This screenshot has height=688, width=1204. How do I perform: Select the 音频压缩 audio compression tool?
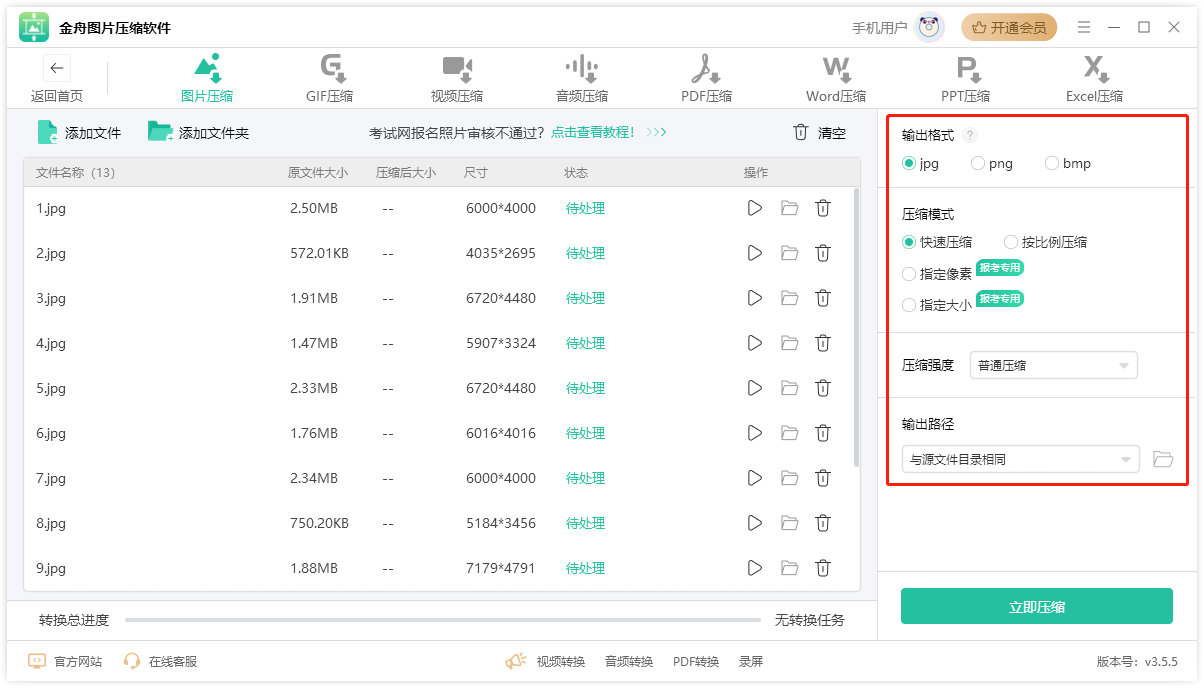(x=581, y=77)
